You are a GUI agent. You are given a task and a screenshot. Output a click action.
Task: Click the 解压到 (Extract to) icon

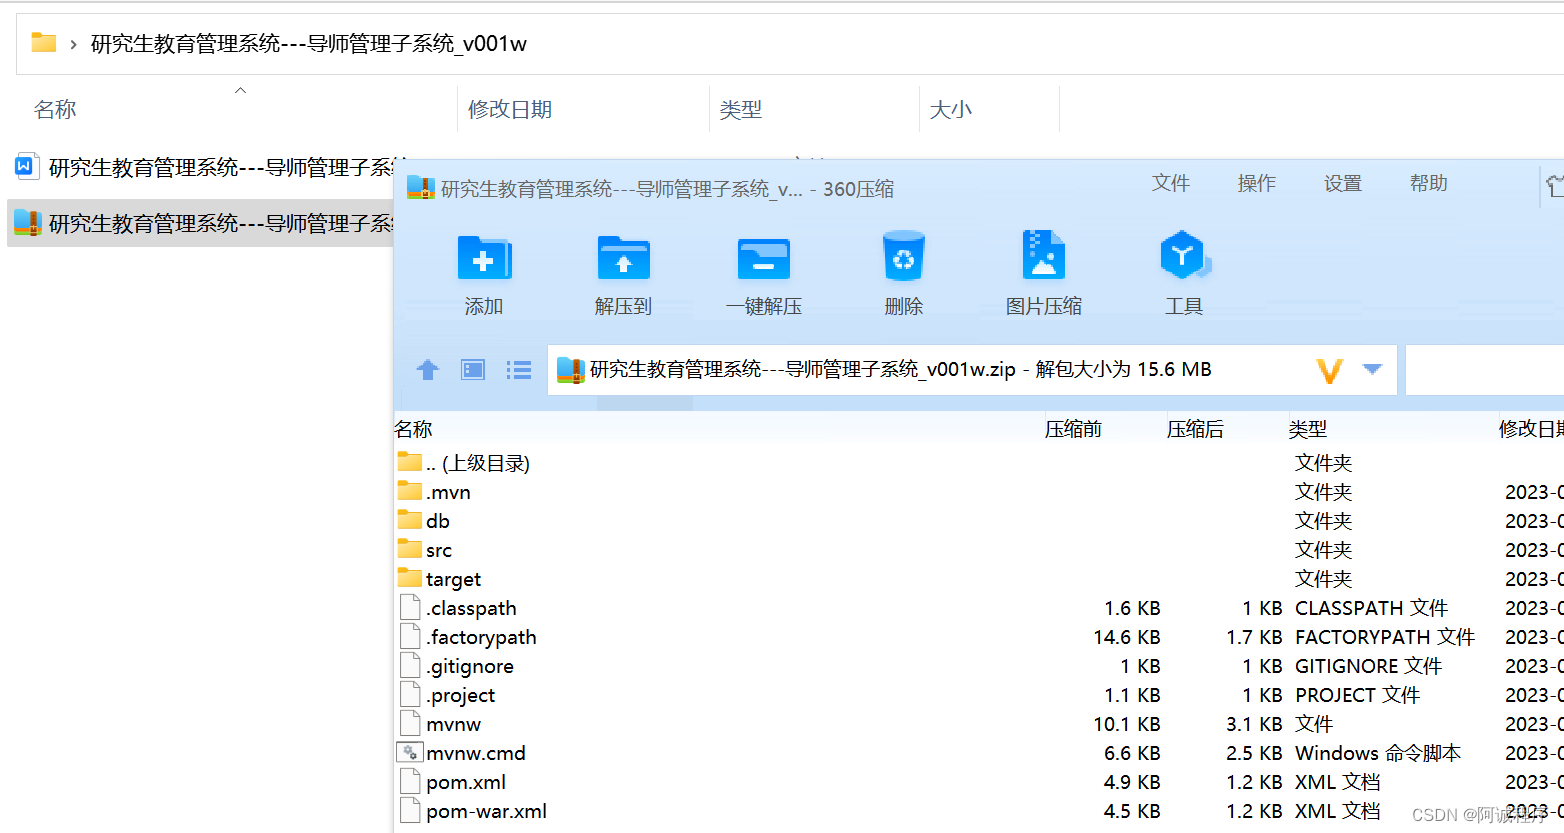coord(623,258)
